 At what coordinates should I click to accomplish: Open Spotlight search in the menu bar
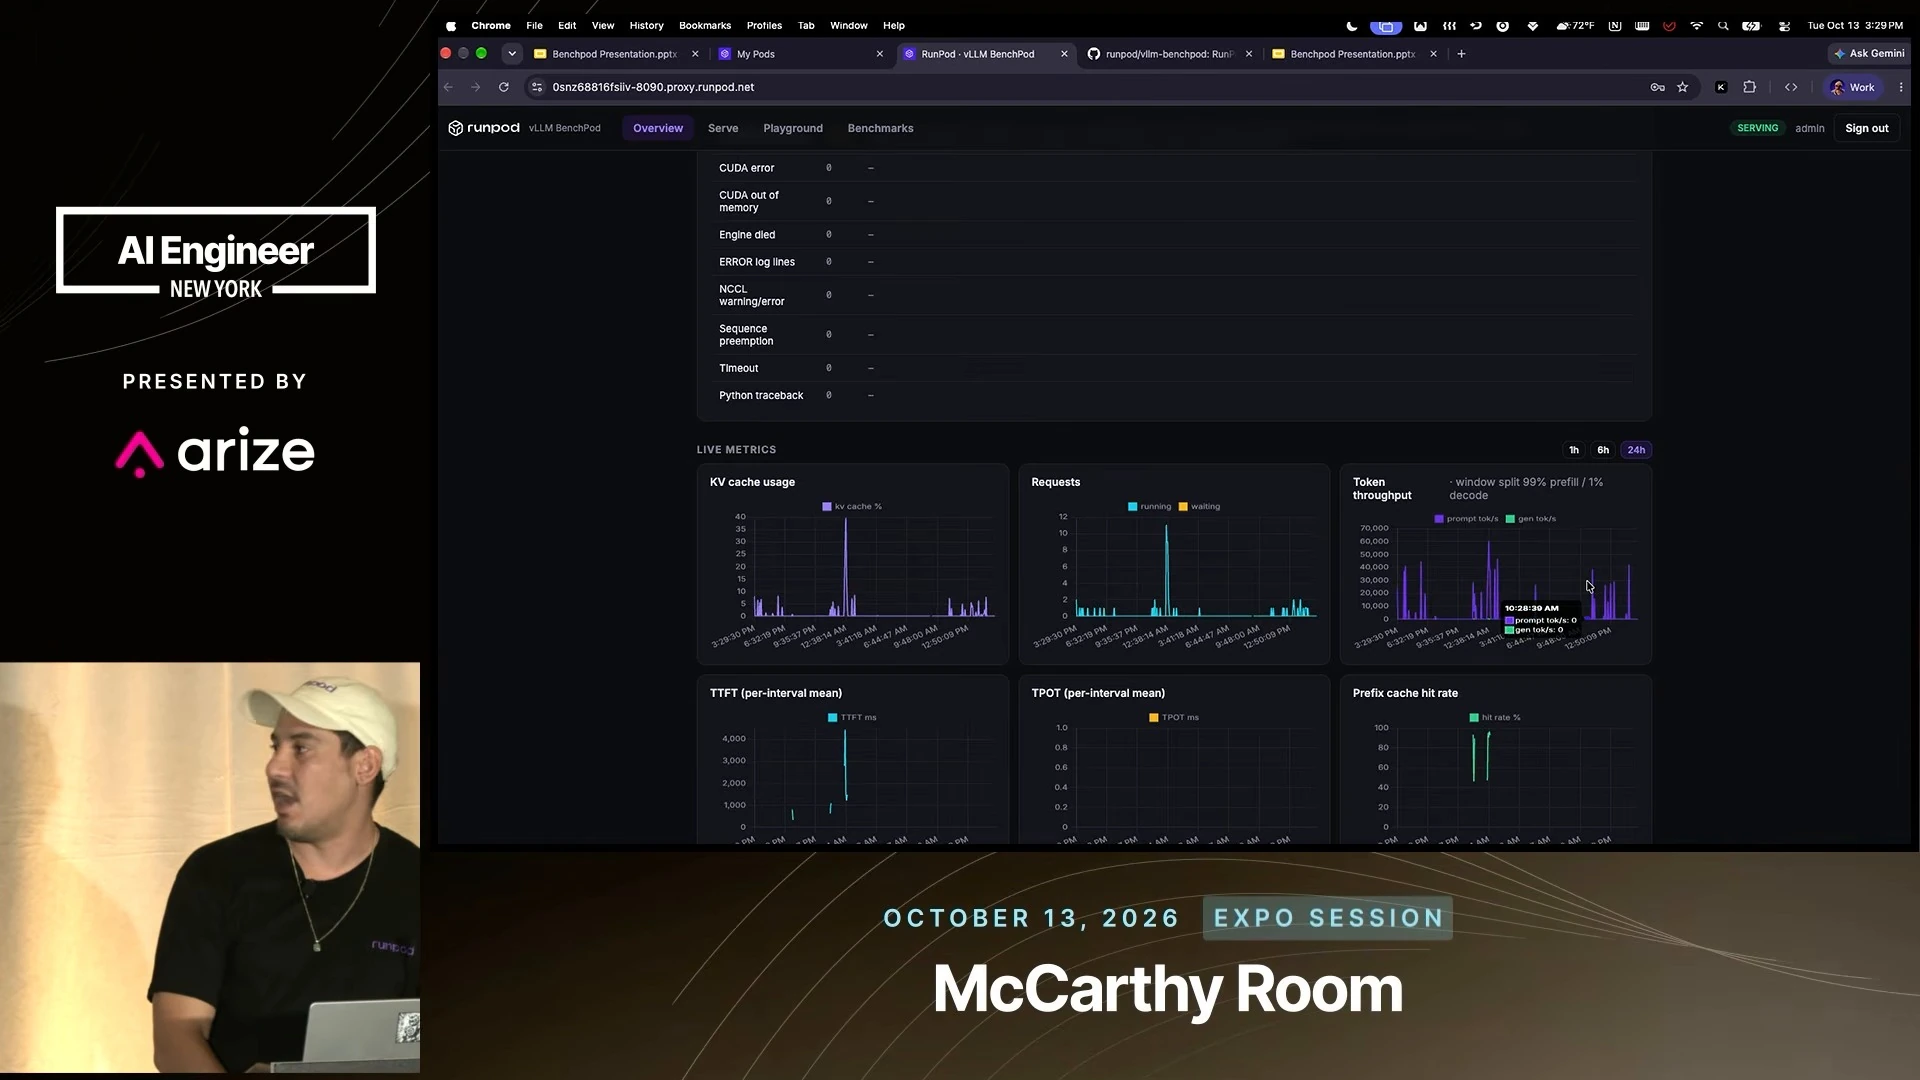point(1723,26)
